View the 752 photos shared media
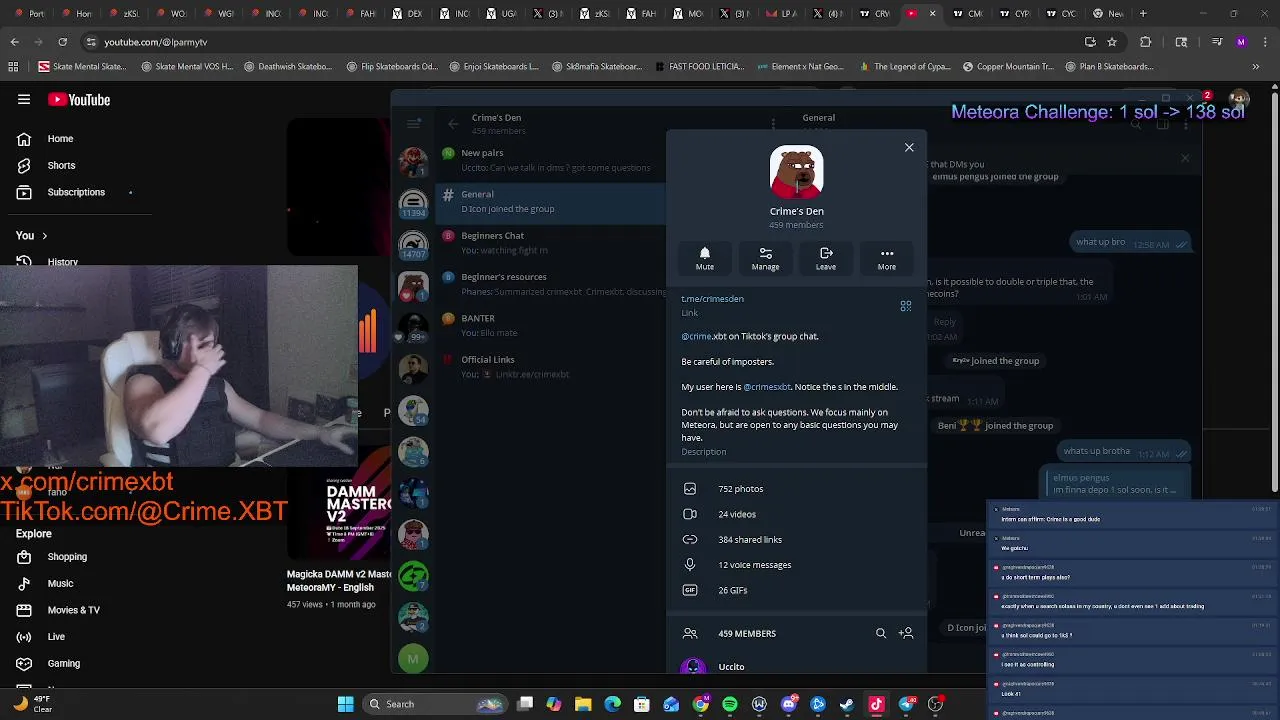Screen dimensions: 1280x720 (x=797, y=489)
